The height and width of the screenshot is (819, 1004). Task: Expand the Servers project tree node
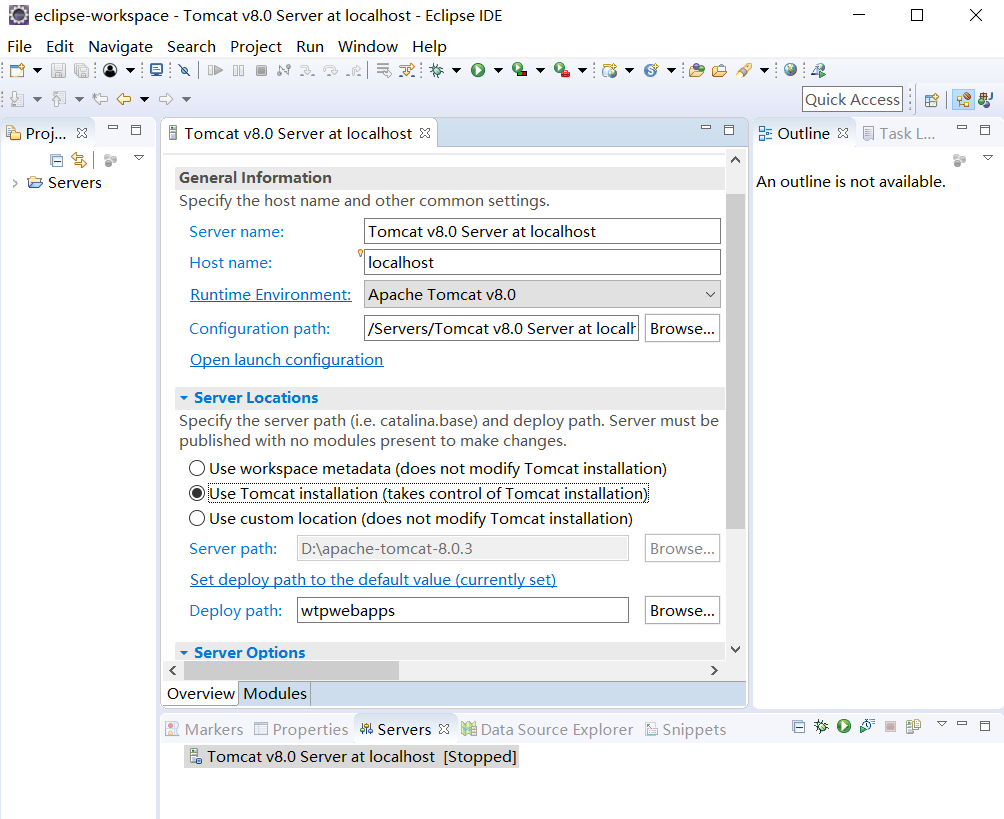pos(15,183)
